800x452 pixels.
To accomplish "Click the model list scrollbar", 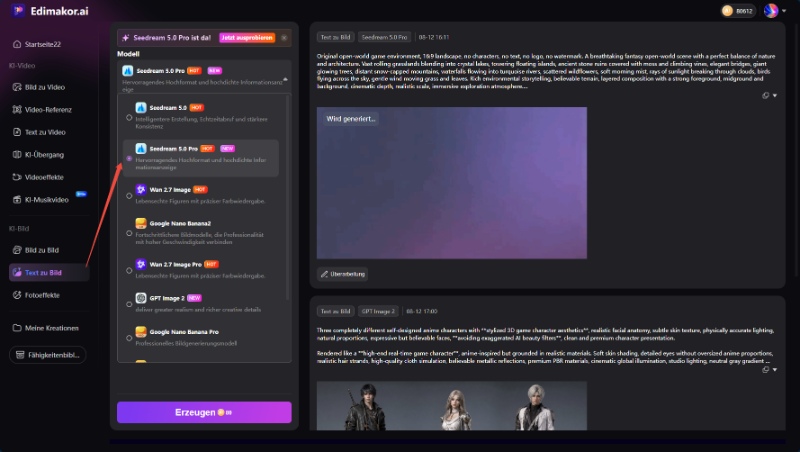I will (288, 199).
